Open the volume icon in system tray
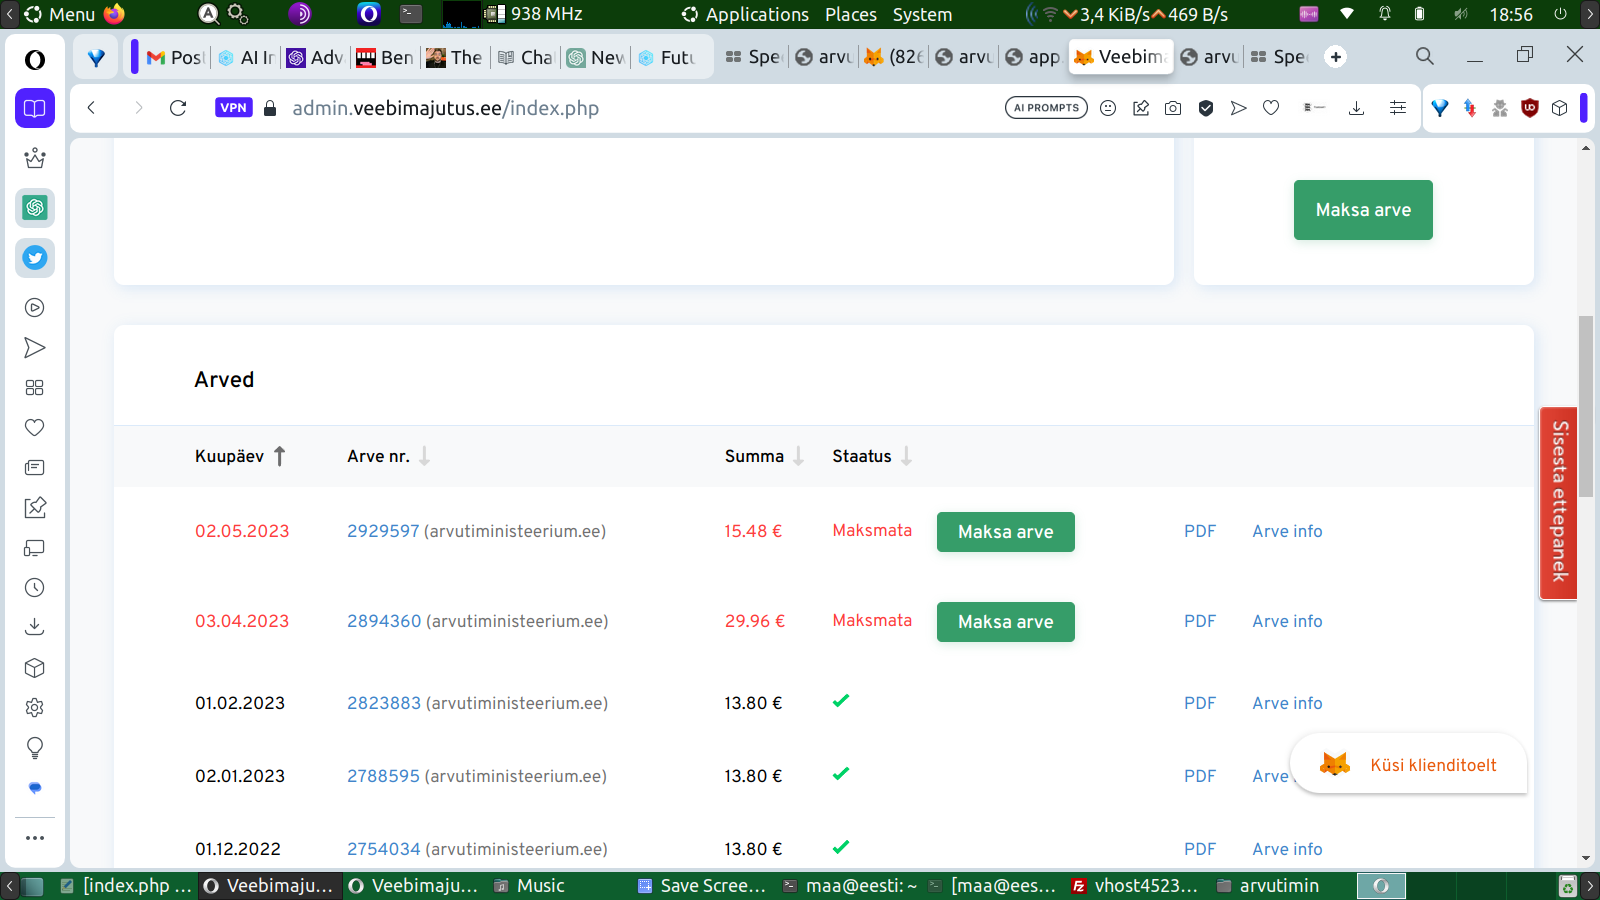Viewport: 1600px width, 900px height. pos(1461,14)
